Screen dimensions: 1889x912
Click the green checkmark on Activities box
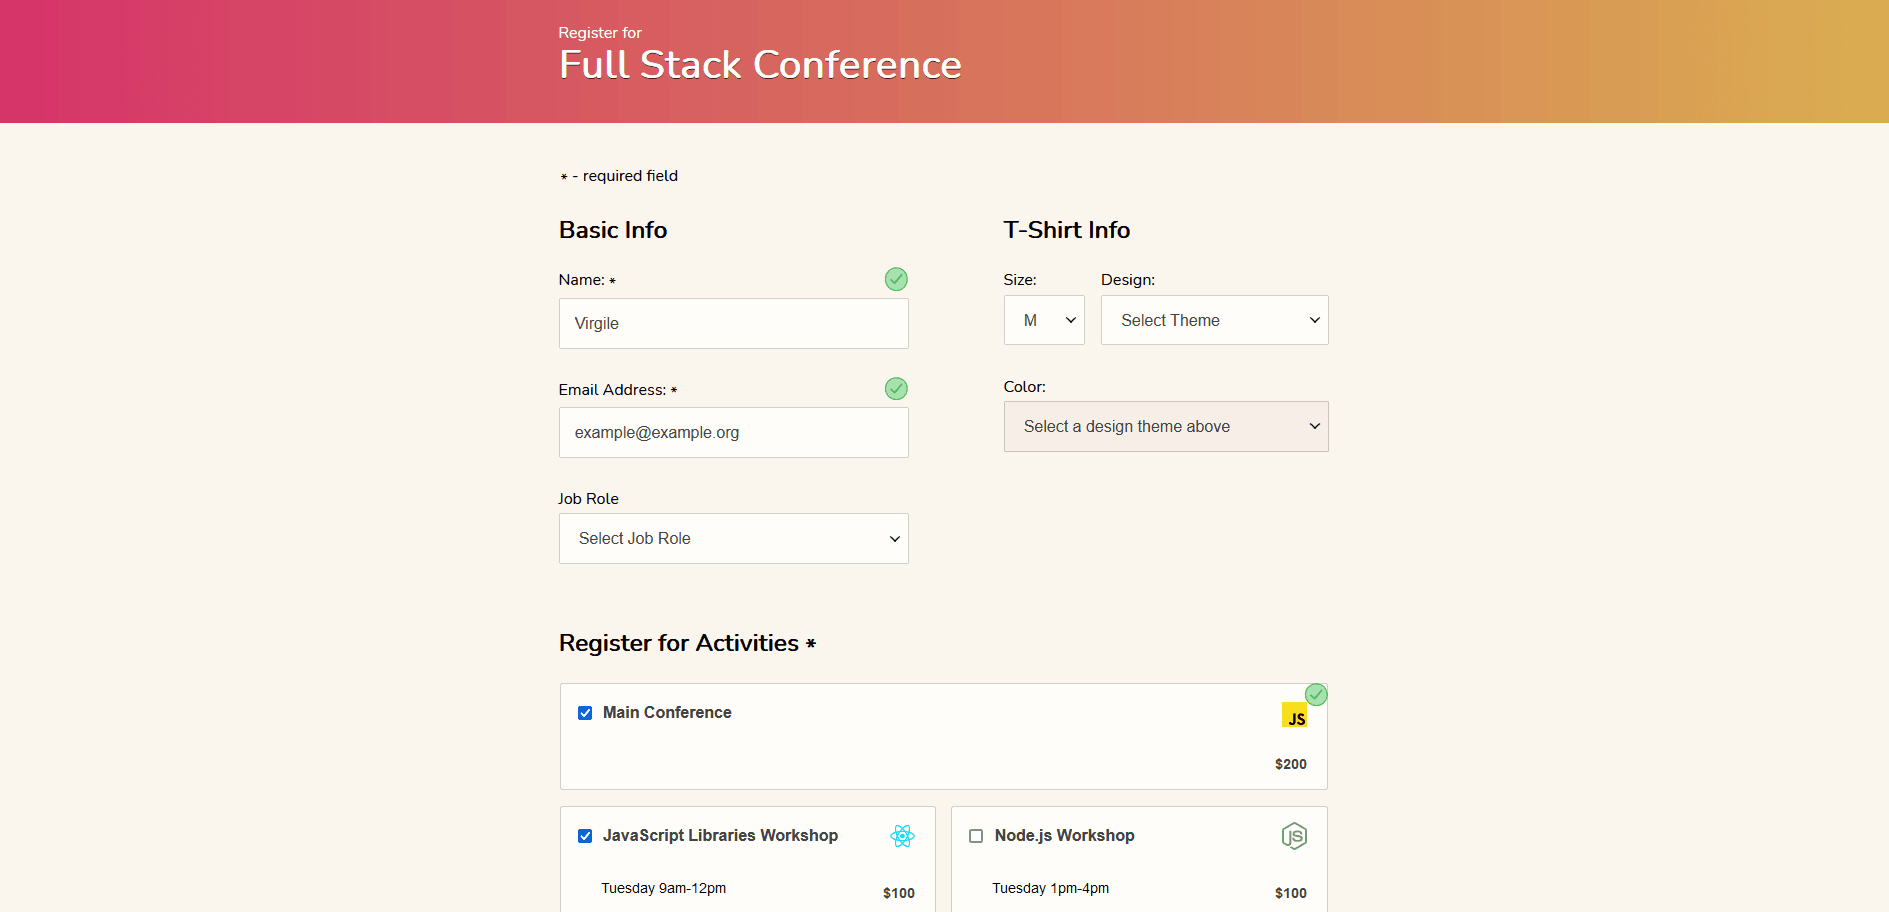(1316, 694)
